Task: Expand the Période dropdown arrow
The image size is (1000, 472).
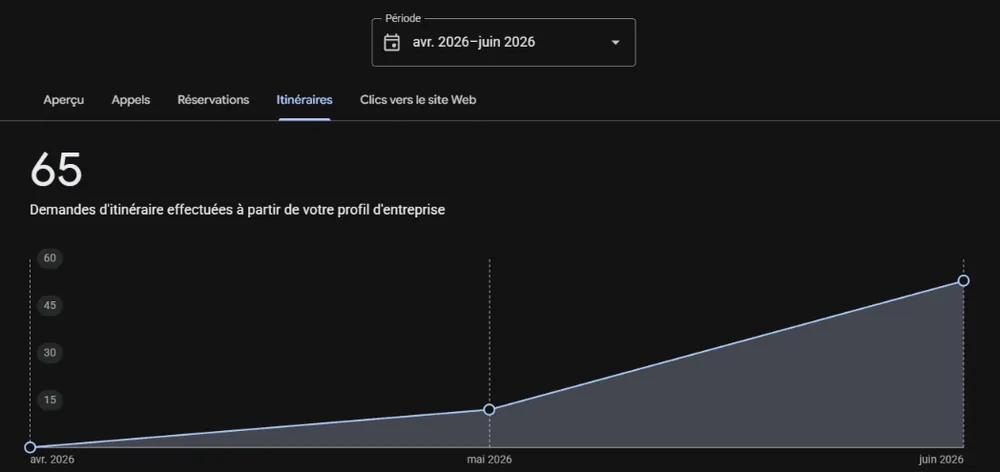Action: point(615,43)
